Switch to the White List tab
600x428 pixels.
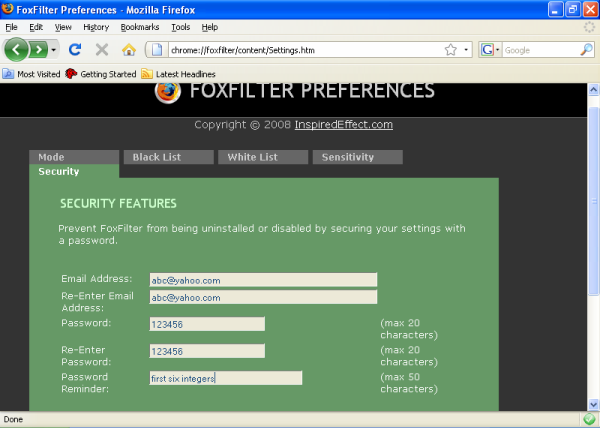click(x=263, y=157)
